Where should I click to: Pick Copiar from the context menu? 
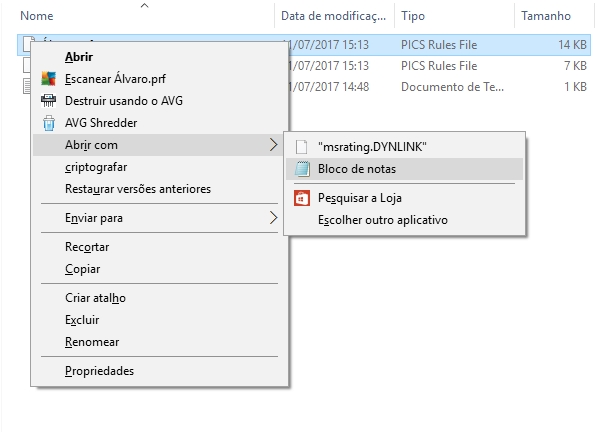click(x=82, y=269)
